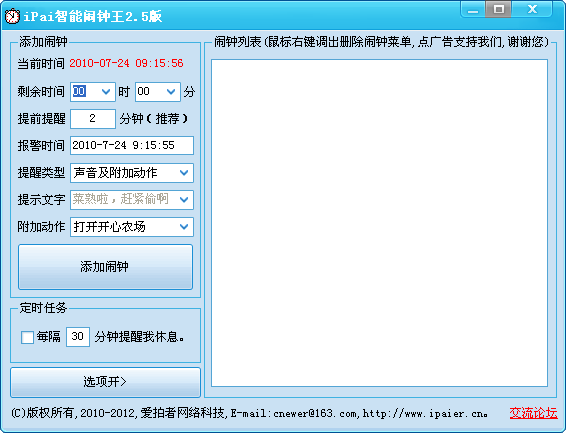Screen dimensions: 566x433
Task: Click the selected 00 hours text field
Action: click(x=85, y=92)
